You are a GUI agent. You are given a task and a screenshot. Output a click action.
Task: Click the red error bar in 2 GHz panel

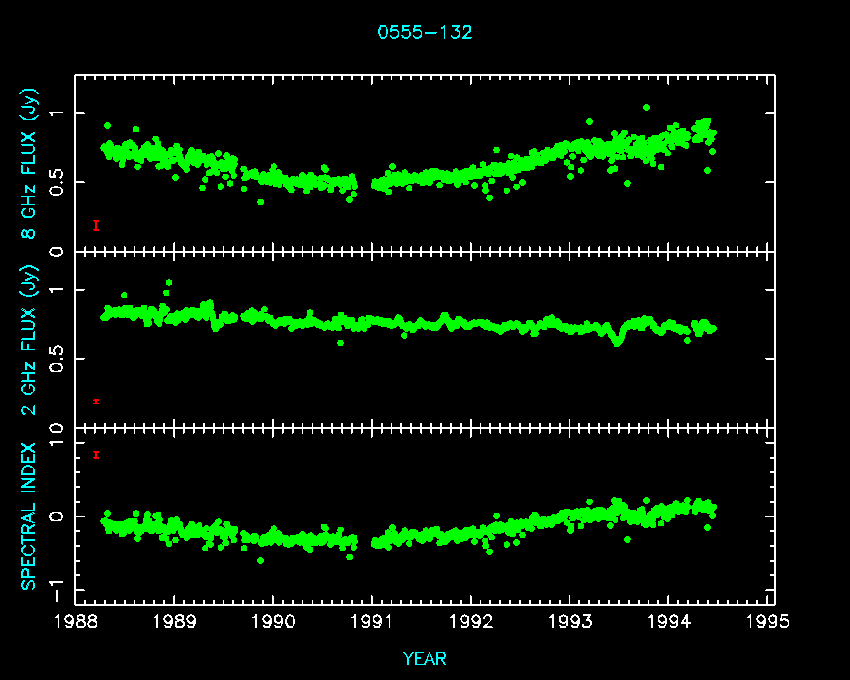click(96, 401)
